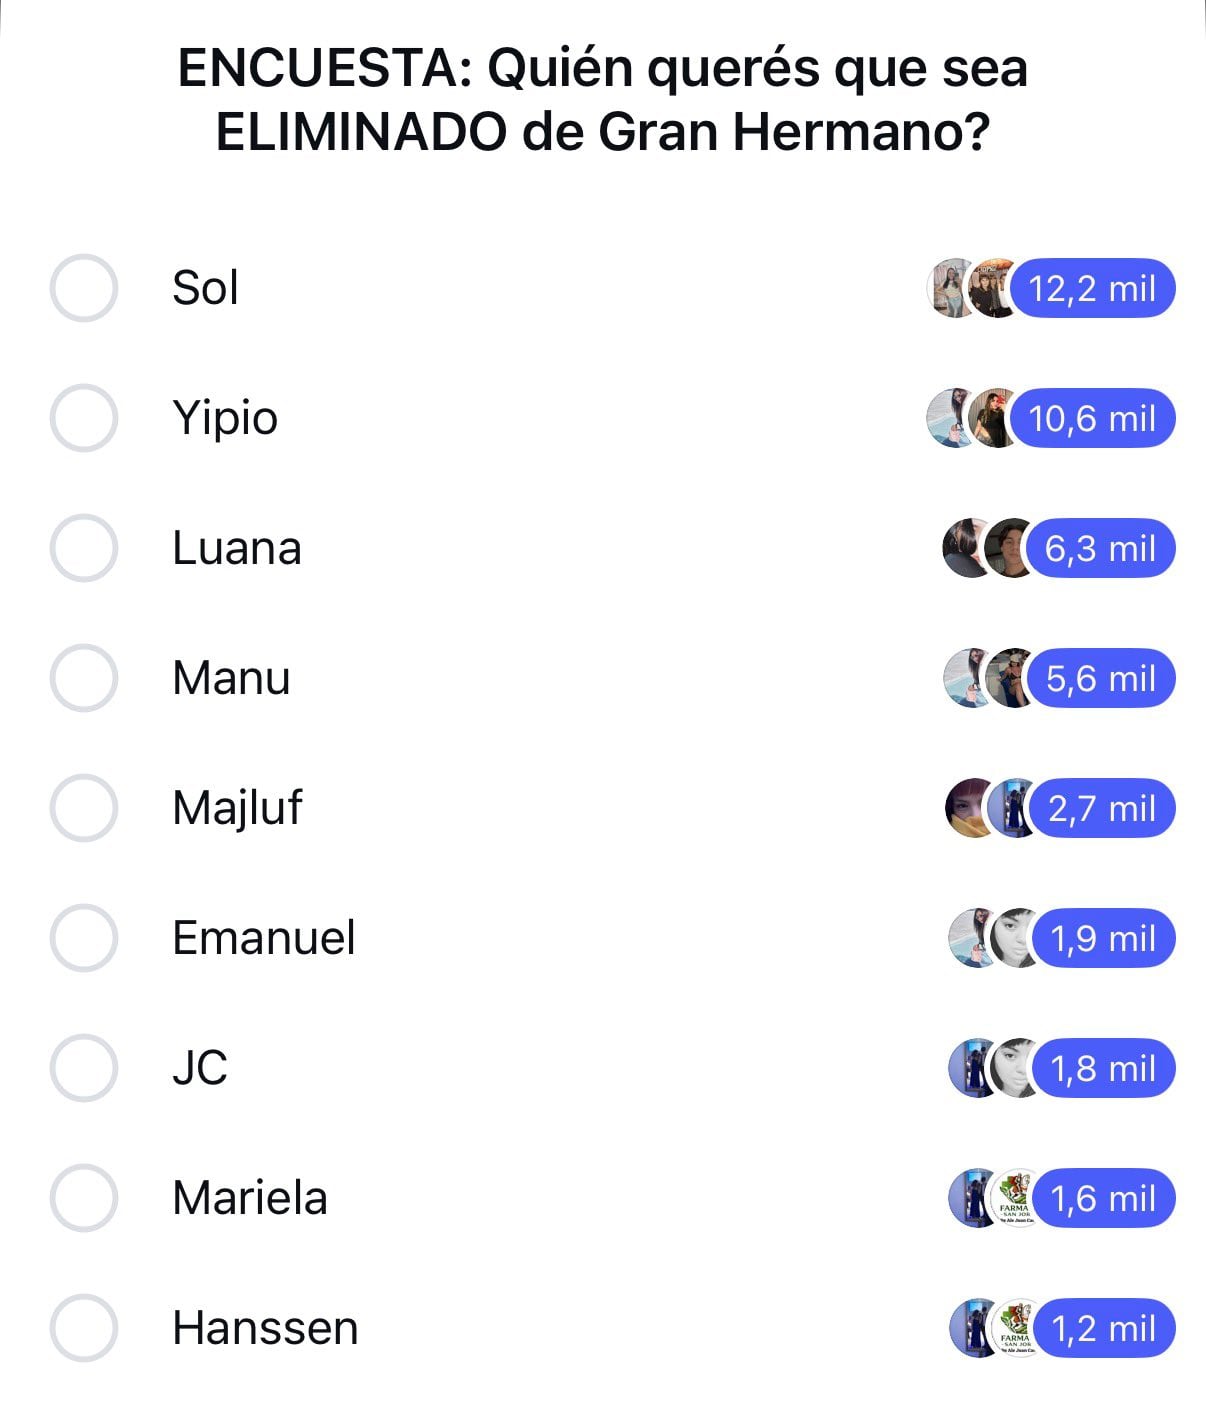The height and width of the screenshot is (1416, 1206).
Task: Click the Hanssen option label
Action: click(x=265, y=1328)
